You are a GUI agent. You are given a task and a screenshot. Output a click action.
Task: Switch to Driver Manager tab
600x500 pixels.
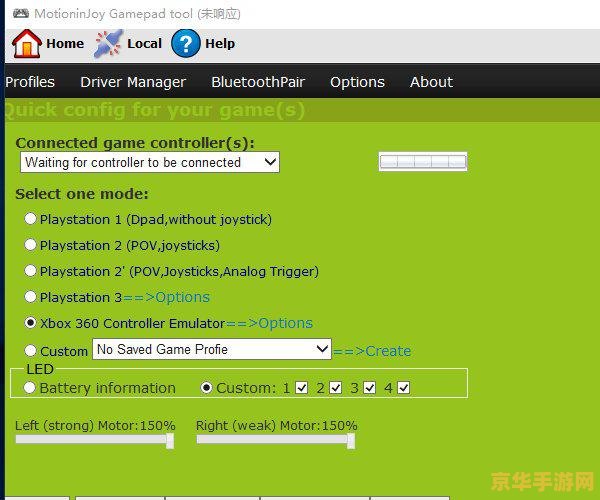(x=133, y=82)
